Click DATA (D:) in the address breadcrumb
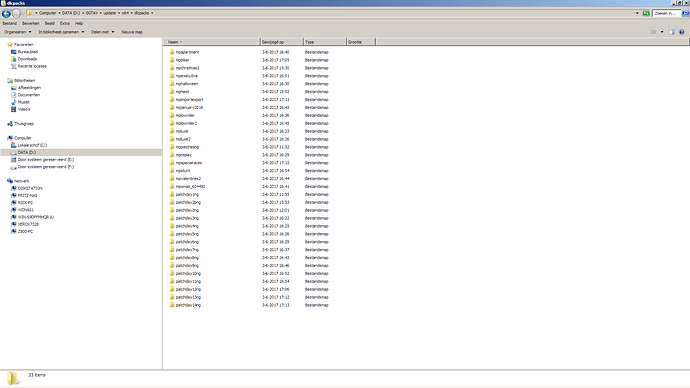The width and height of the screenshot is (690, 388). click(71, 13)
